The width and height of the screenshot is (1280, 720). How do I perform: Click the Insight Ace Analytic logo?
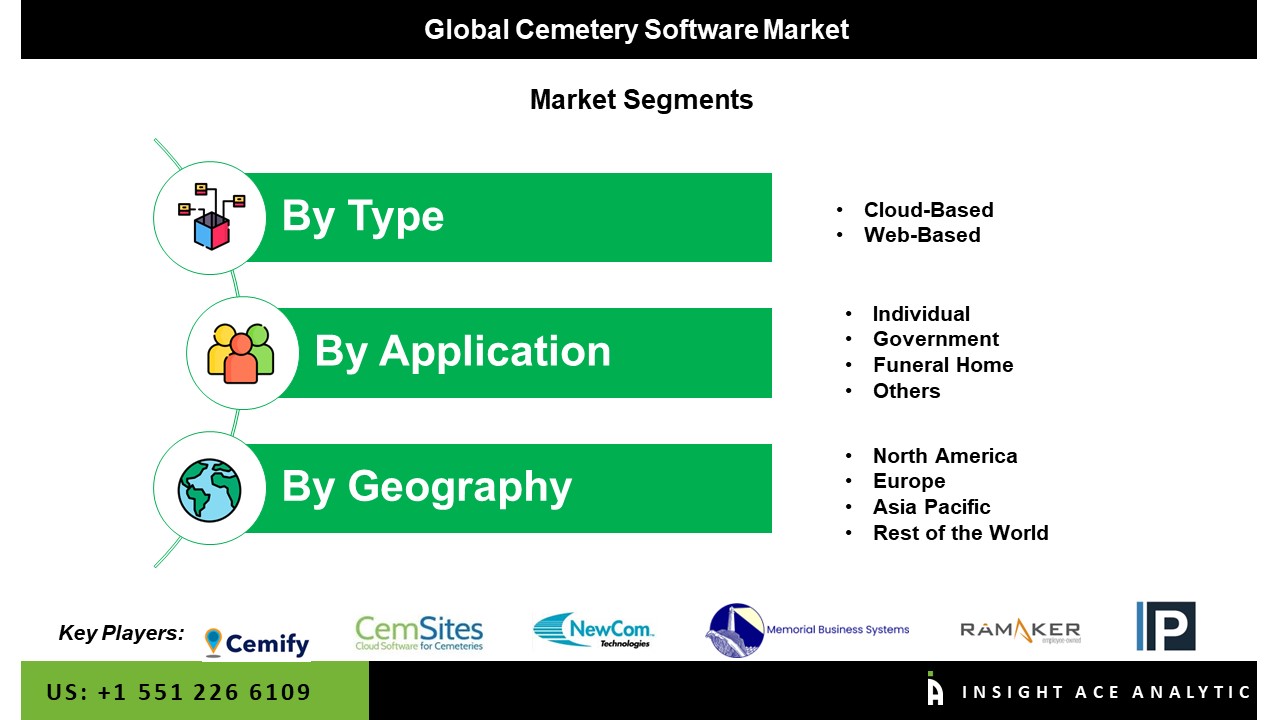coord(1088,691)
